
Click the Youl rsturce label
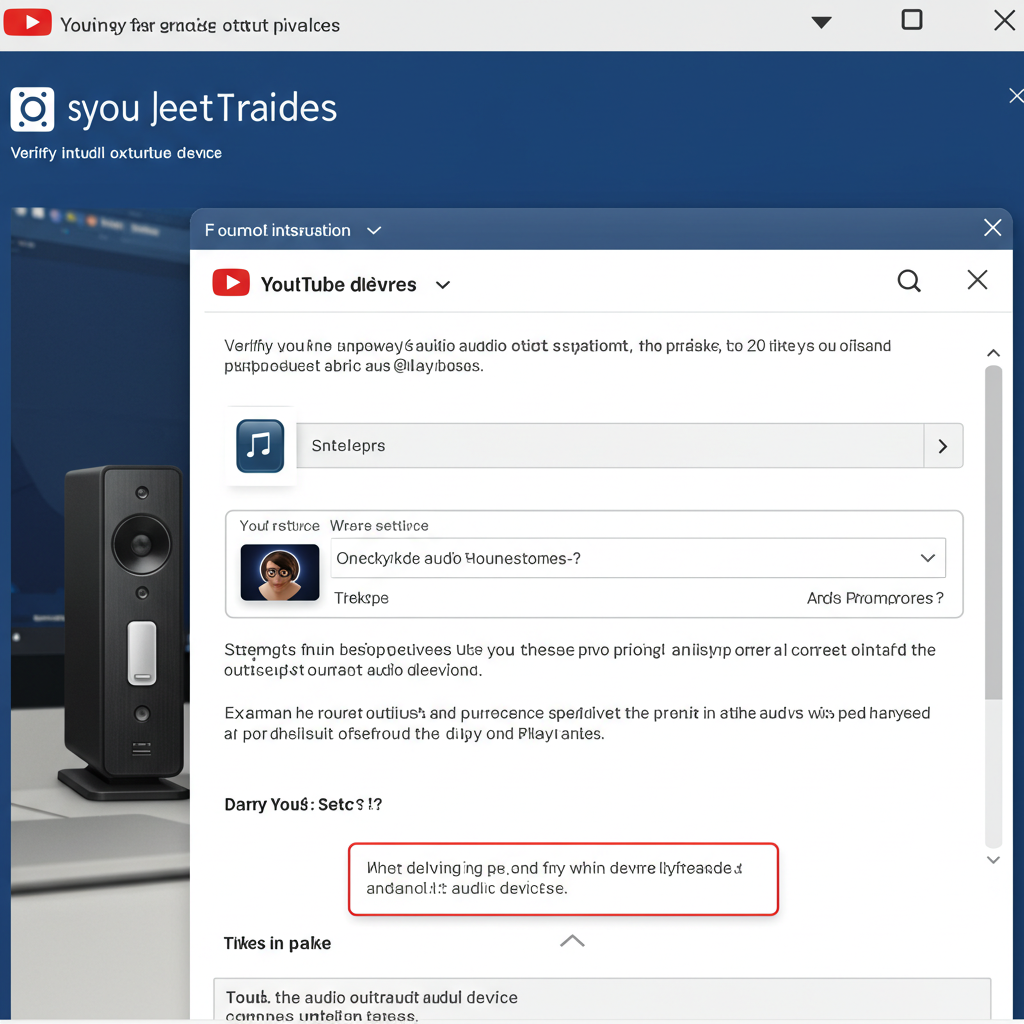click(280, 526)
